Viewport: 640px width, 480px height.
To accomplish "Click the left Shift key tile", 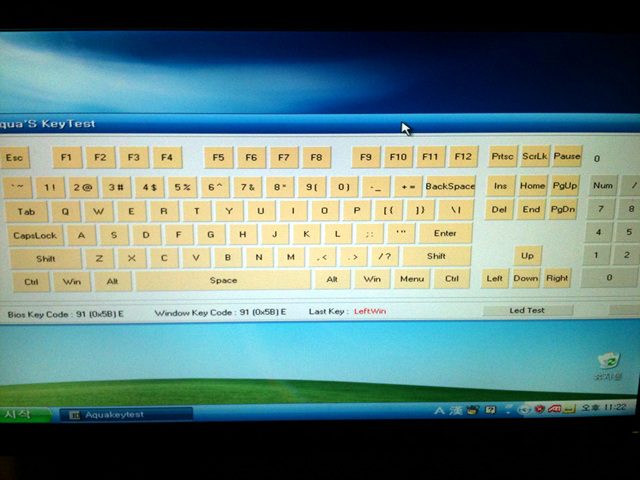I will 45,259.
